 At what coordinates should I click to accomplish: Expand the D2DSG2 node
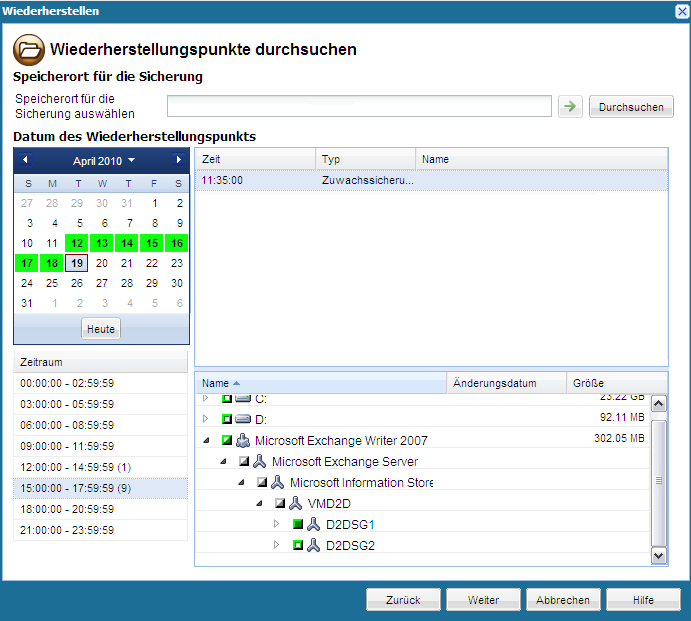(276, 545)
